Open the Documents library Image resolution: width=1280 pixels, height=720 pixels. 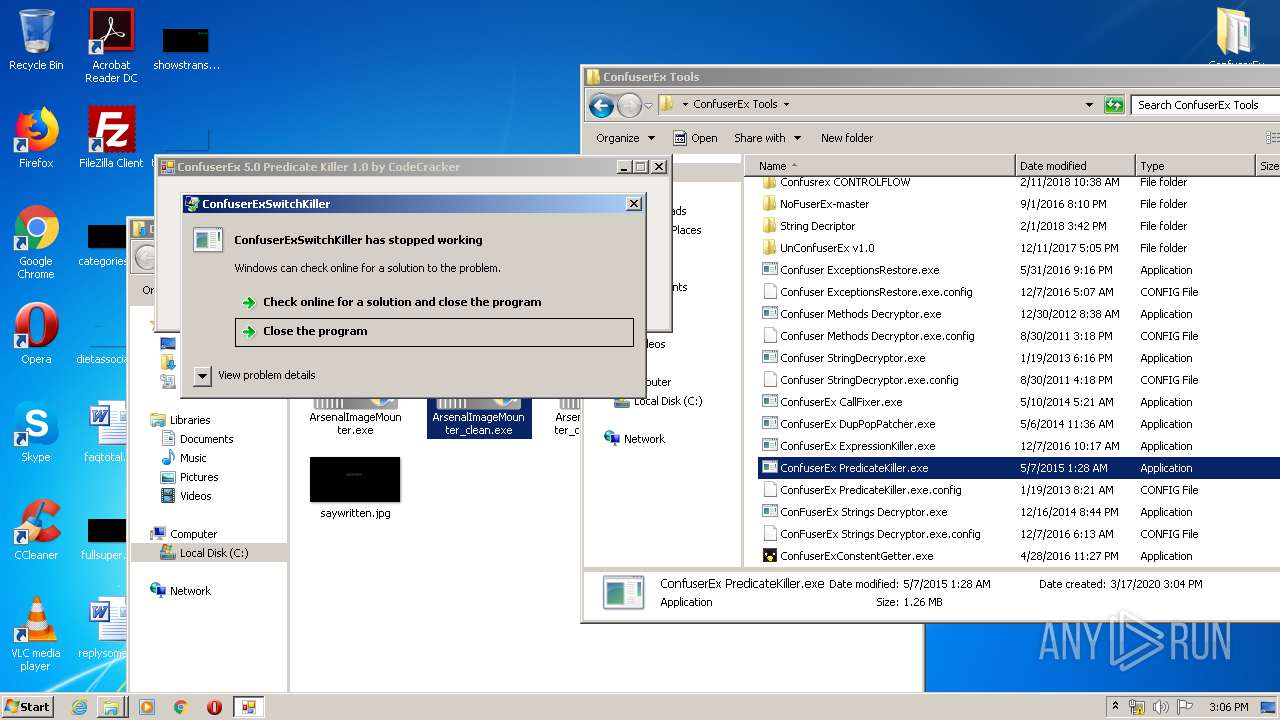pos(197,439)
